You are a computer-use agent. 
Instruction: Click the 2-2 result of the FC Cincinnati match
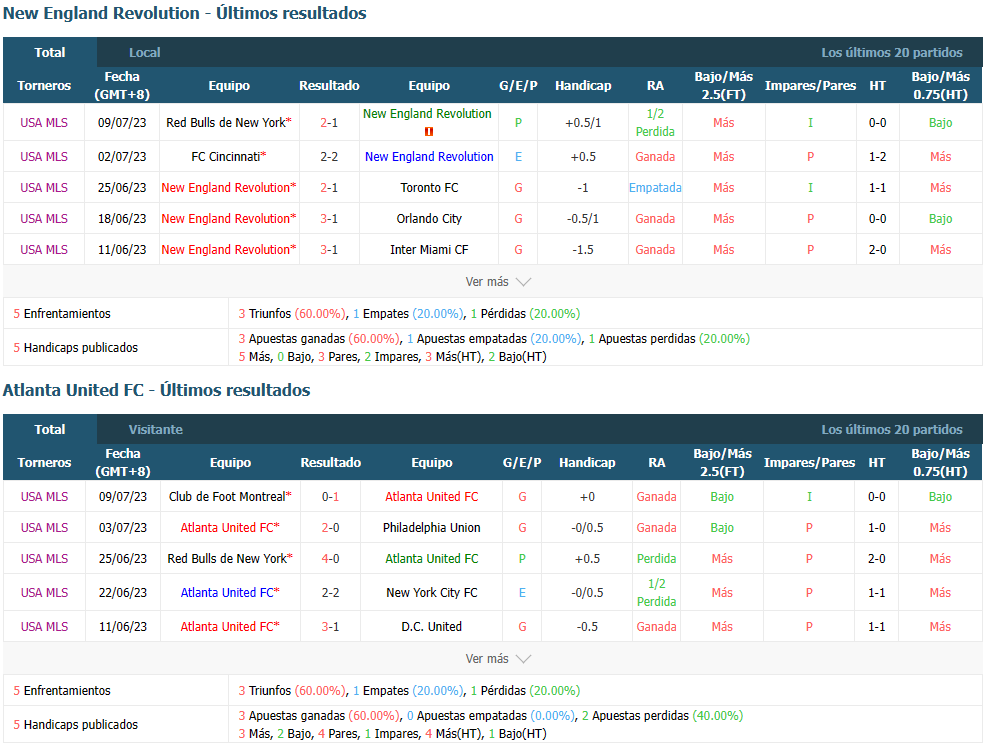pyautogui.click(x=329, y=157)
